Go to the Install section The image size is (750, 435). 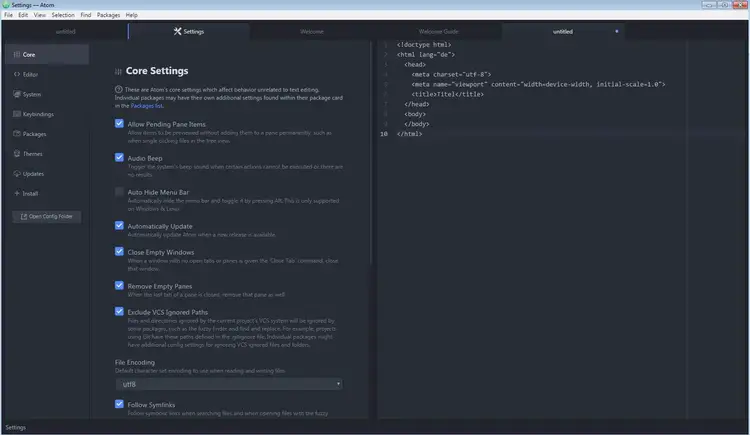[x=47, y=193]
